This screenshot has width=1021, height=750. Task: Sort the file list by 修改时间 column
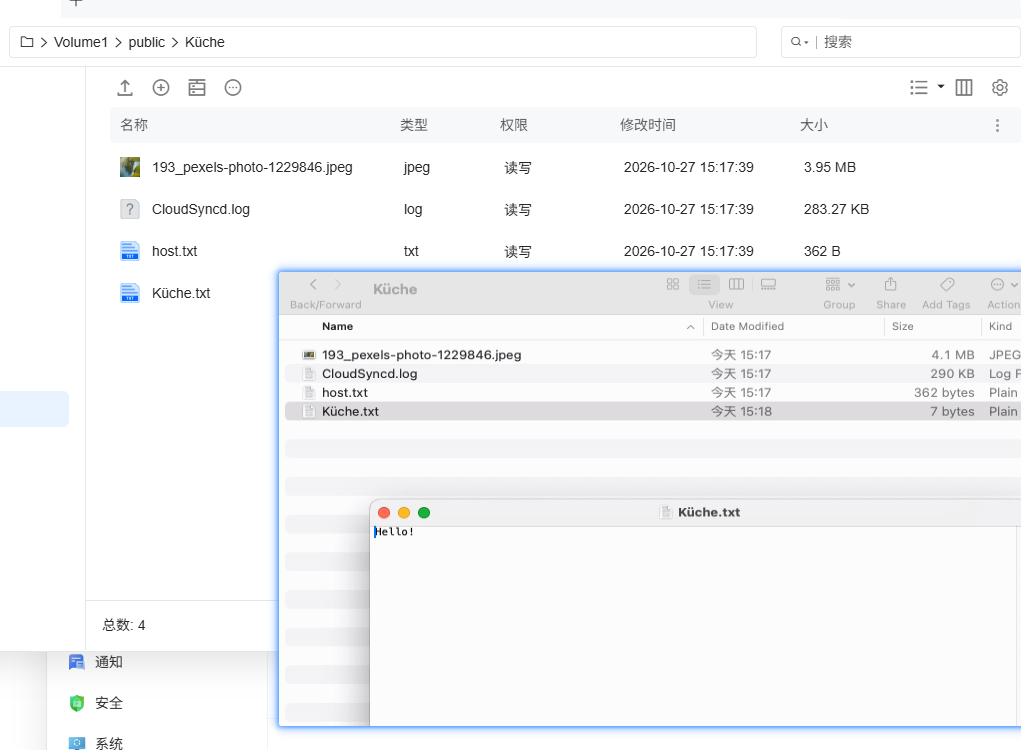tap(647, 125)
